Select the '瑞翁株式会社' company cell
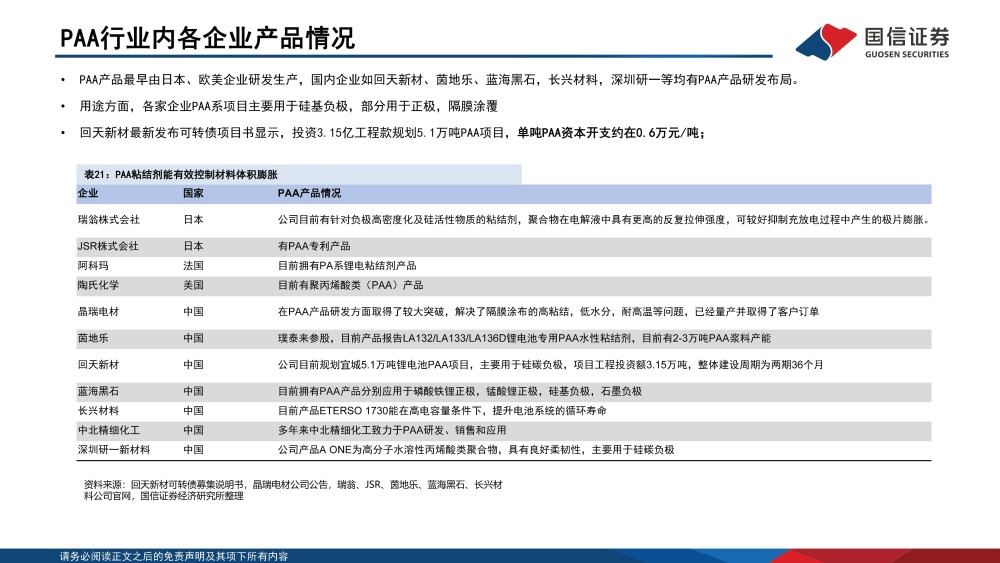1000x563 pixels. pos(108,220)
